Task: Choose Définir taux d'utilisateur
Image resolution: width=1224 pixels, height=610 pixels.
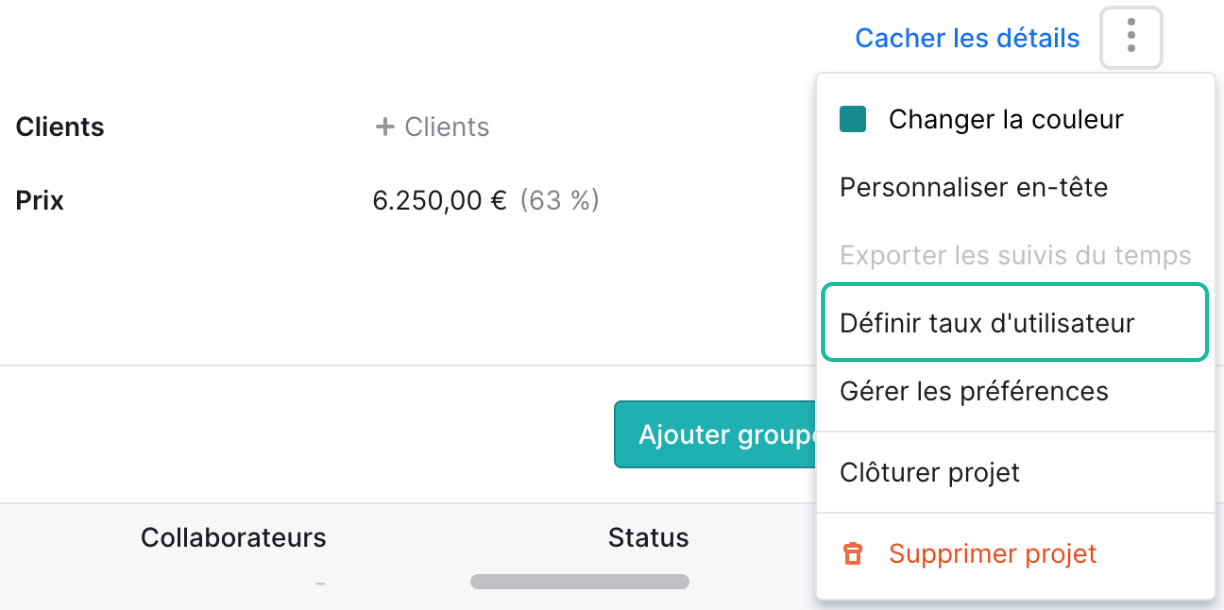Action: (x=987, y=323)
